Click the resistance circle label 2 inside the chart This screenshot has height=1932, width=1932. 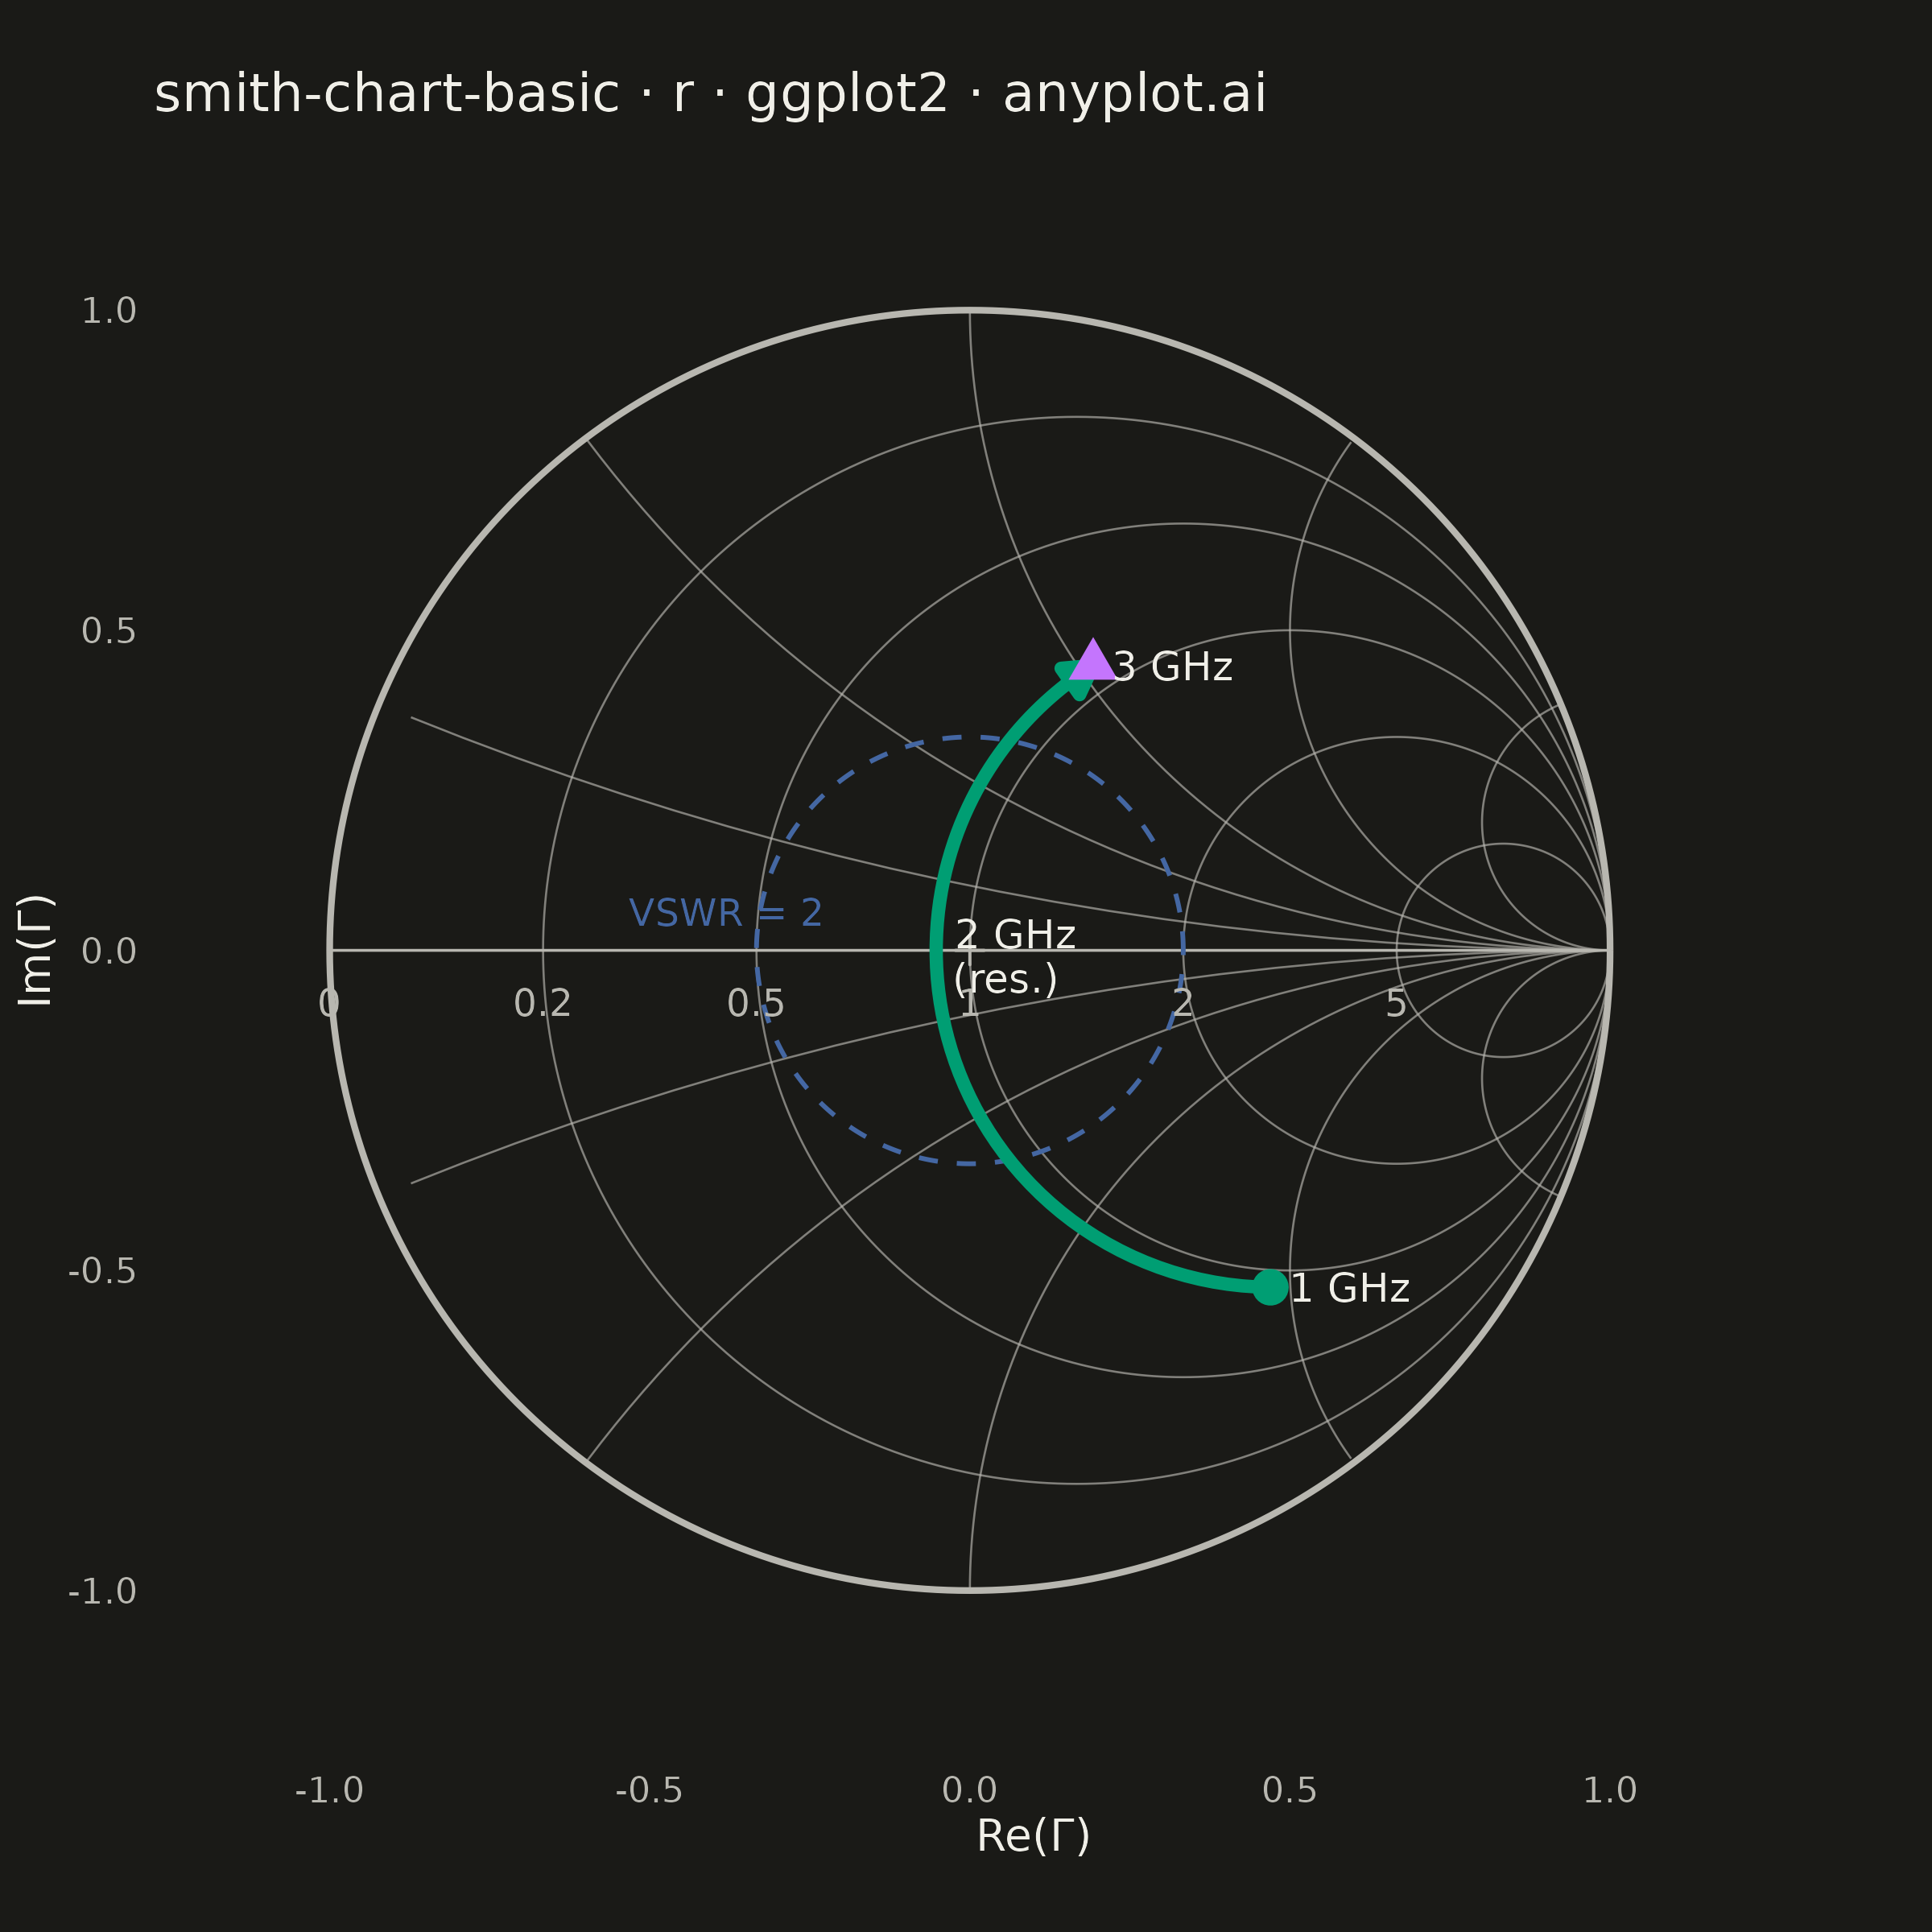1183,1003
